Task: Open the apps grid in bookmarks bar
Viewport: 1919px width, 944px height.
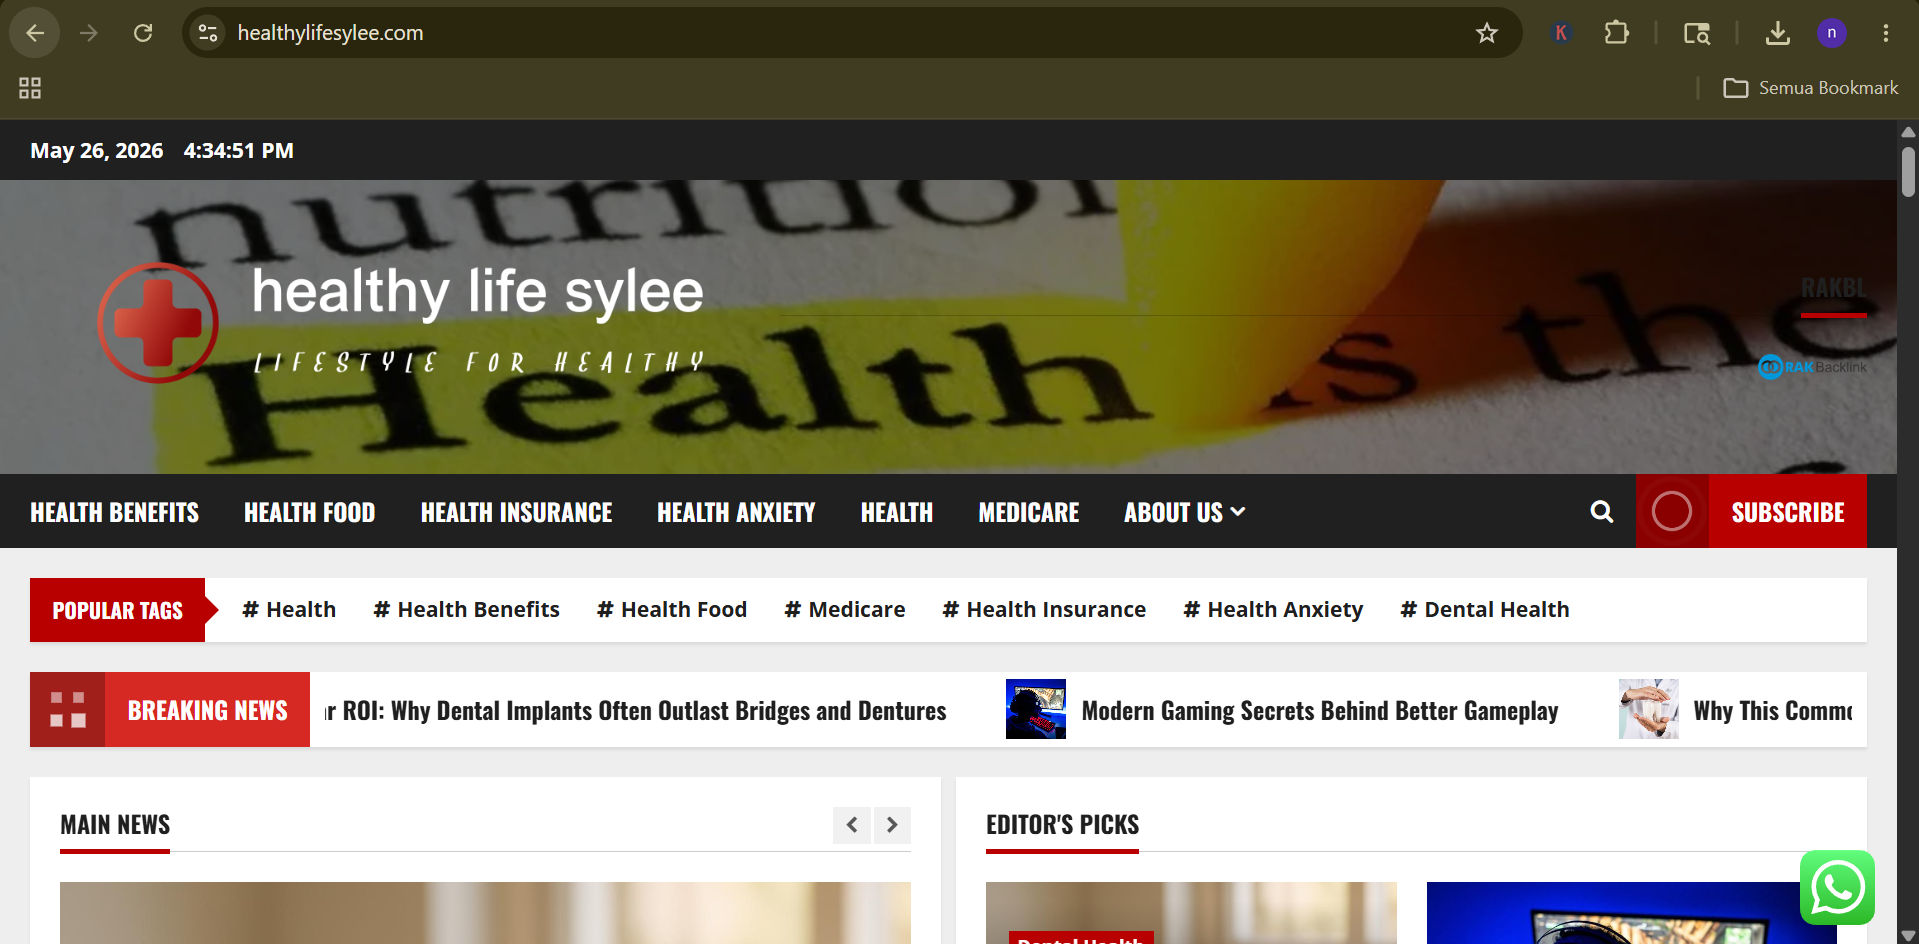Action: [30, 88]
